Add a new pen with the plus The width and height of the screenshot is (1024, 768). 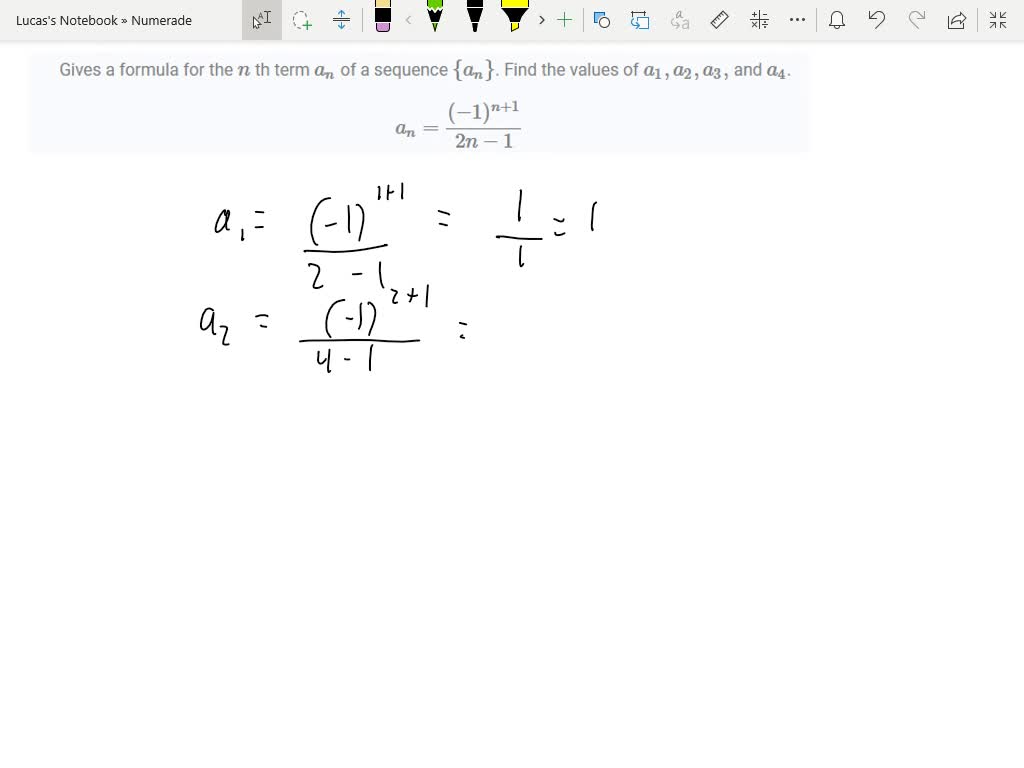click(564, 19)
